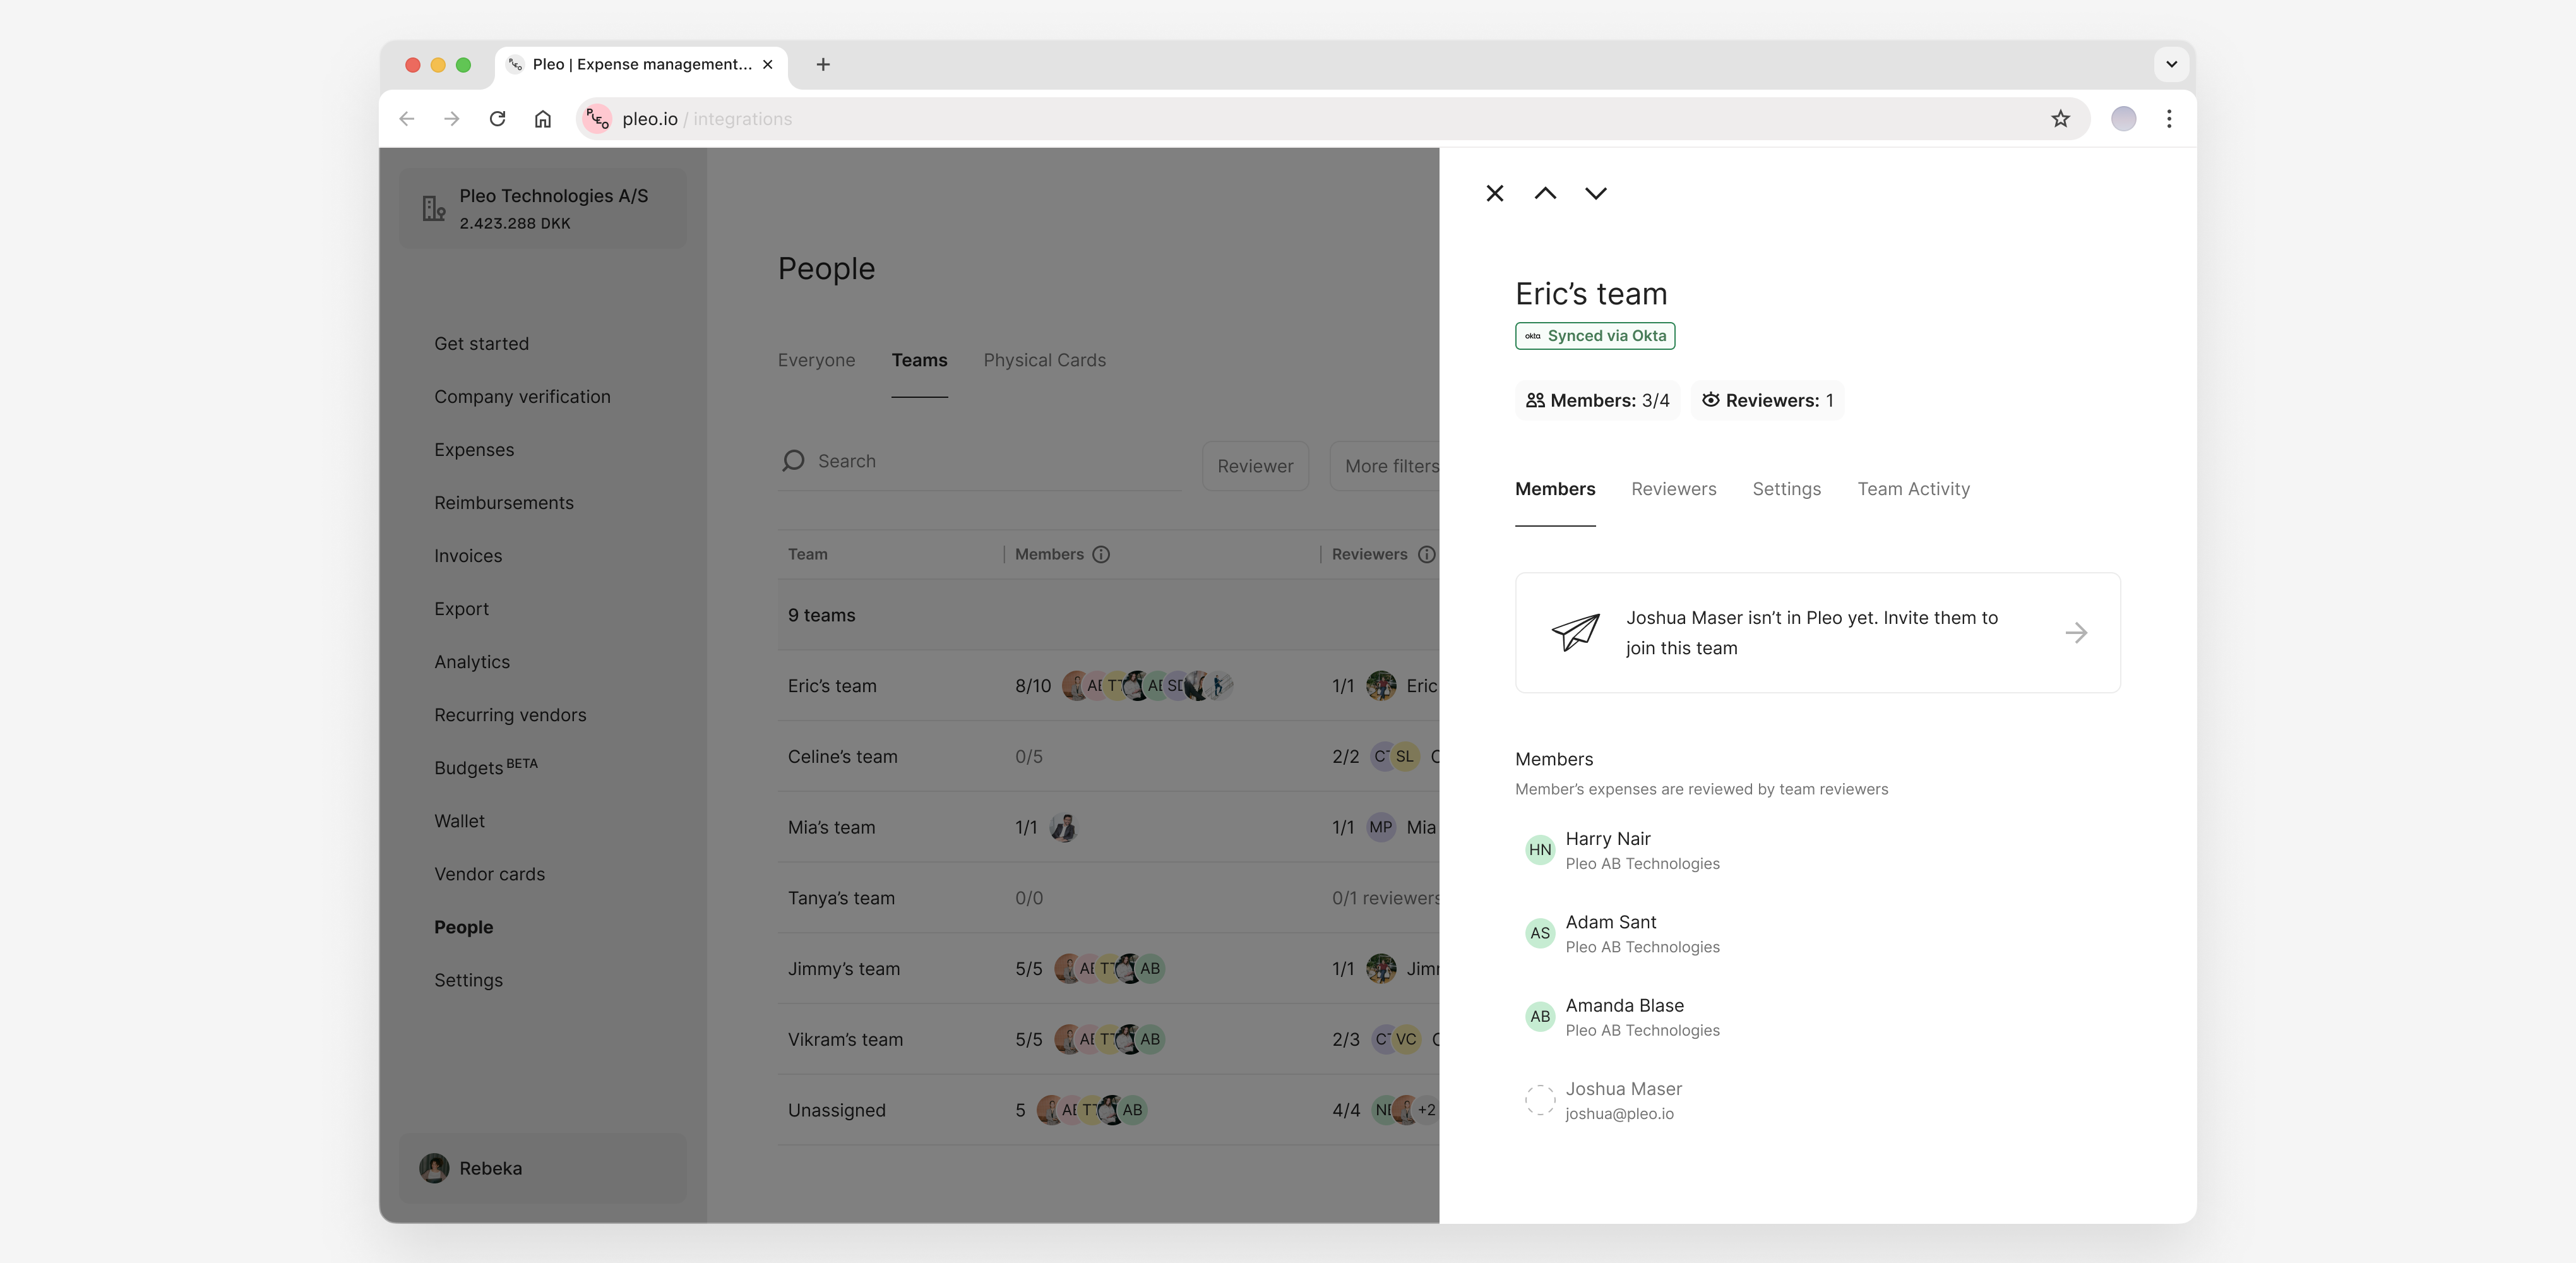Open Vendor cards in the sidebar
The height and width of the screenshot is (1263, 2576).
coord(489,874)
